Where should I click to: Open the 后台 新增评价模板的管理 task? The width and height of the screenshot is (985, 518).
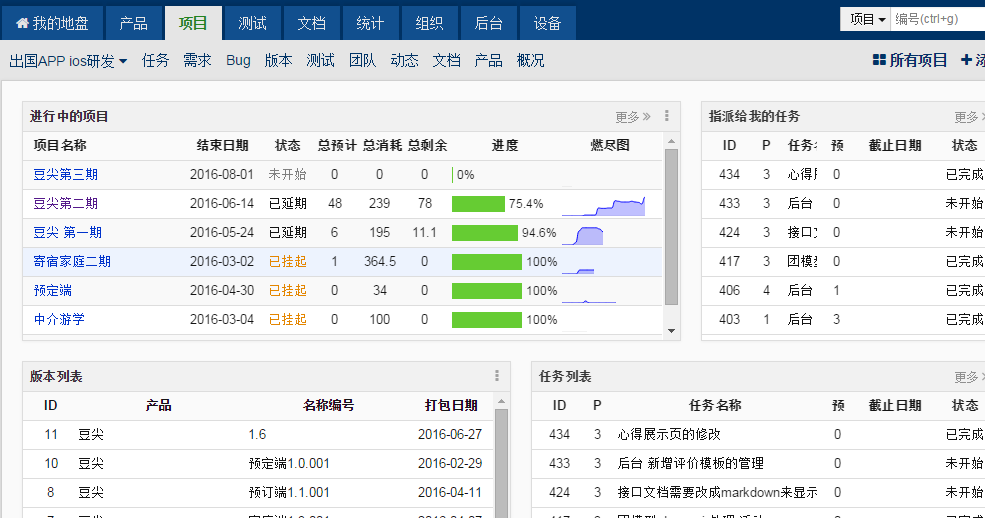[691, 463]
